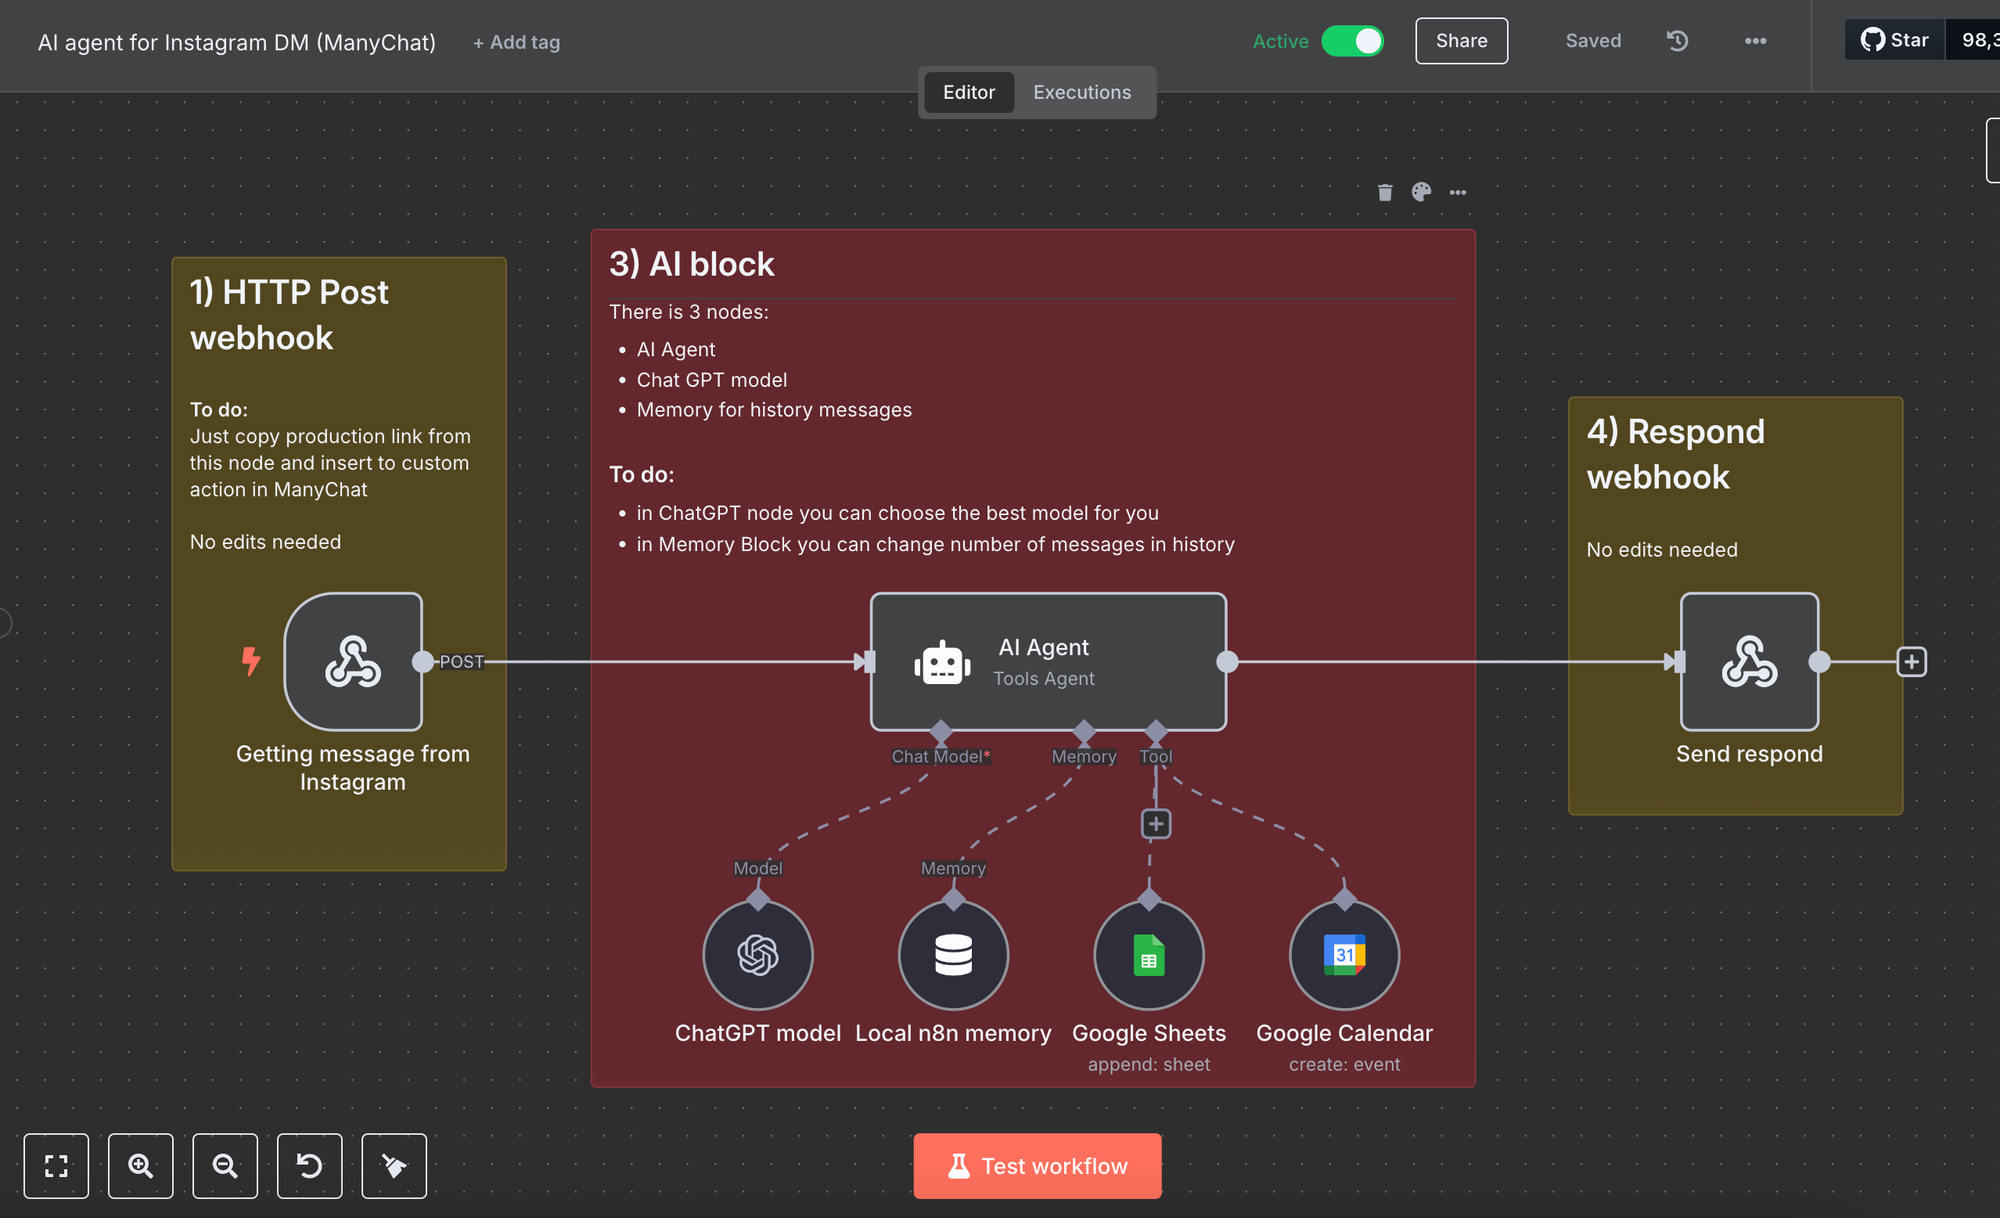Add node after Send respond plus
The width and height of the screenshot is (2000, 1218).
pos(1911,661)
